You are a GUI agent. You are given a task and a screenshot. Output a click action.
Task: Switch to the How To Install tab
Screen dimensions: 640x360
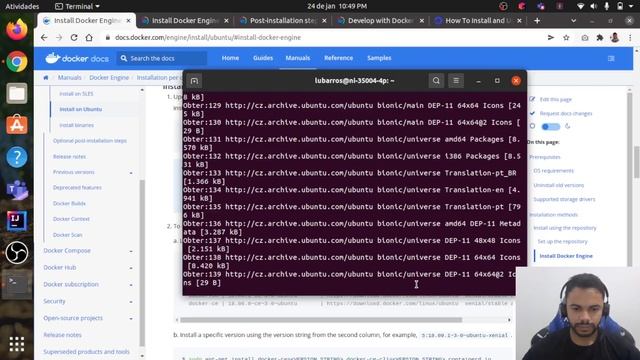point(478,20)
